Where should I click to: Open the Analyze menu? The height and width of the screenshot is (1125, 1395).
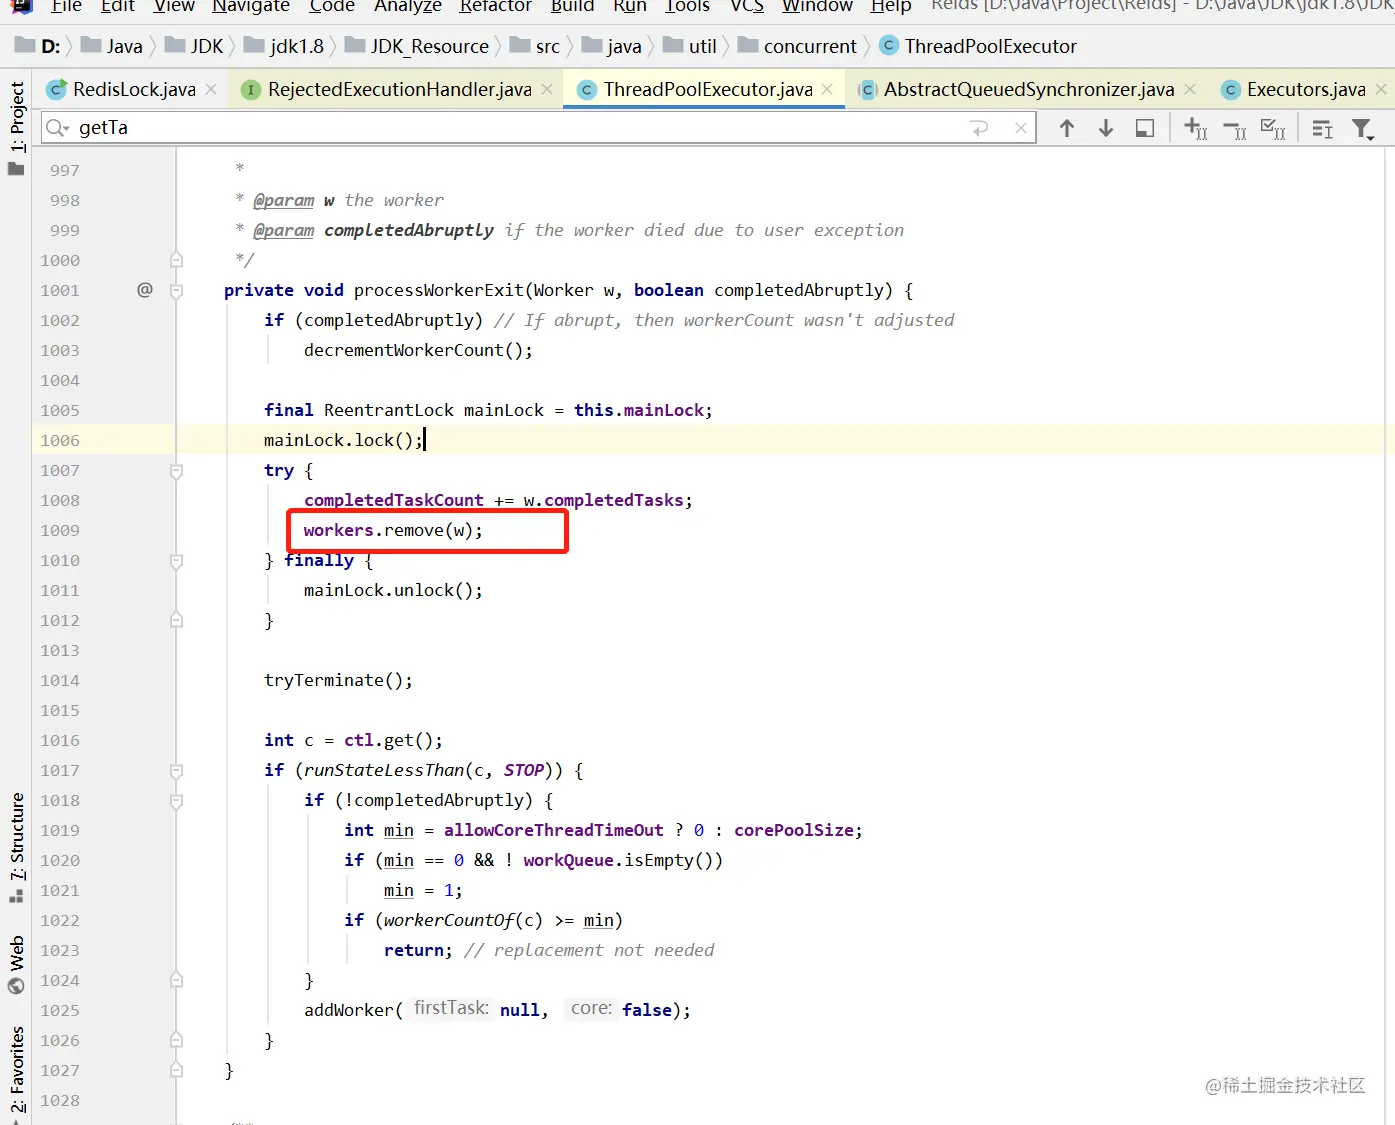408,6
